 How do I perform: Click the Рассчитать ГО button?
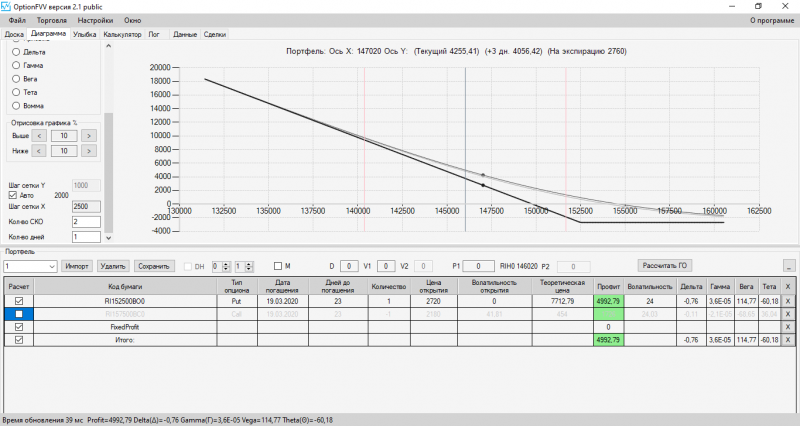click(664, 265)
